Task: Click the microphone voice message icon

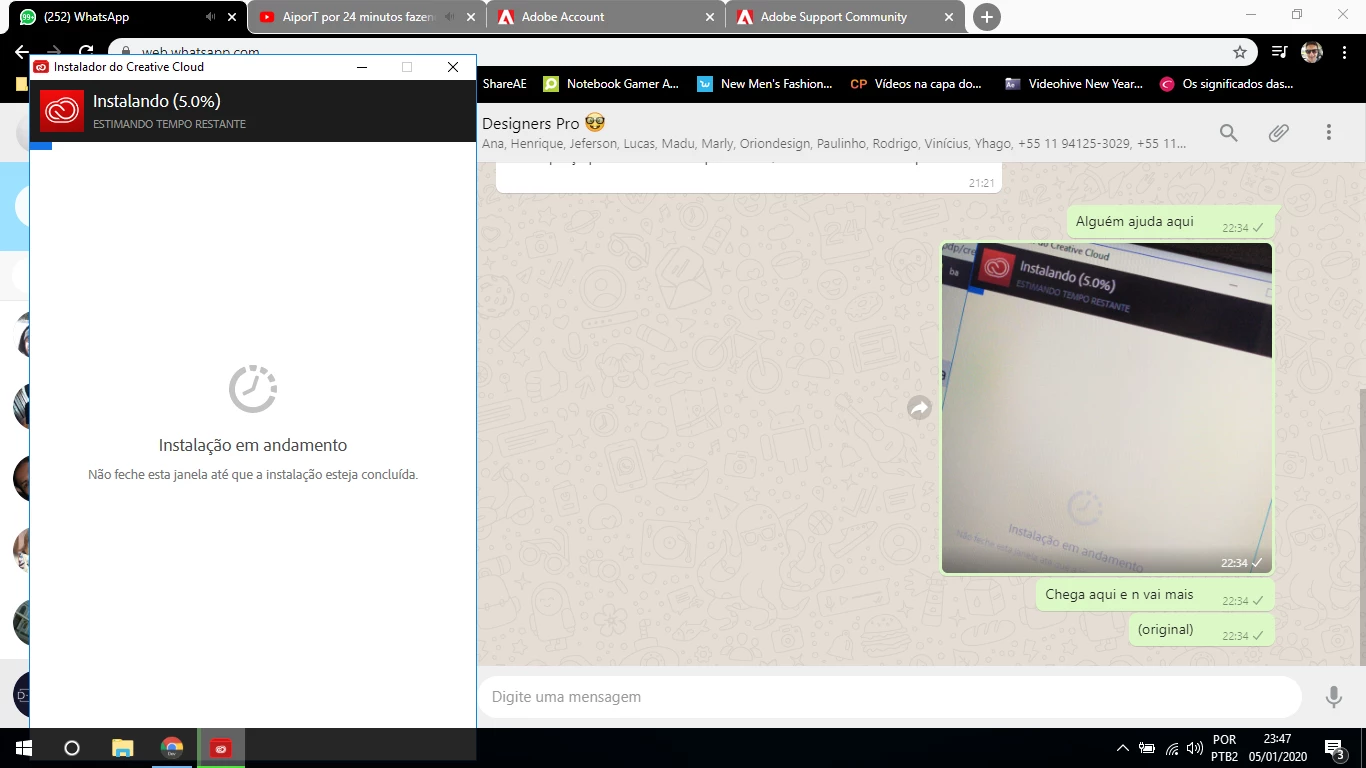Action: pyautogui.click(x=1333, y=697)
